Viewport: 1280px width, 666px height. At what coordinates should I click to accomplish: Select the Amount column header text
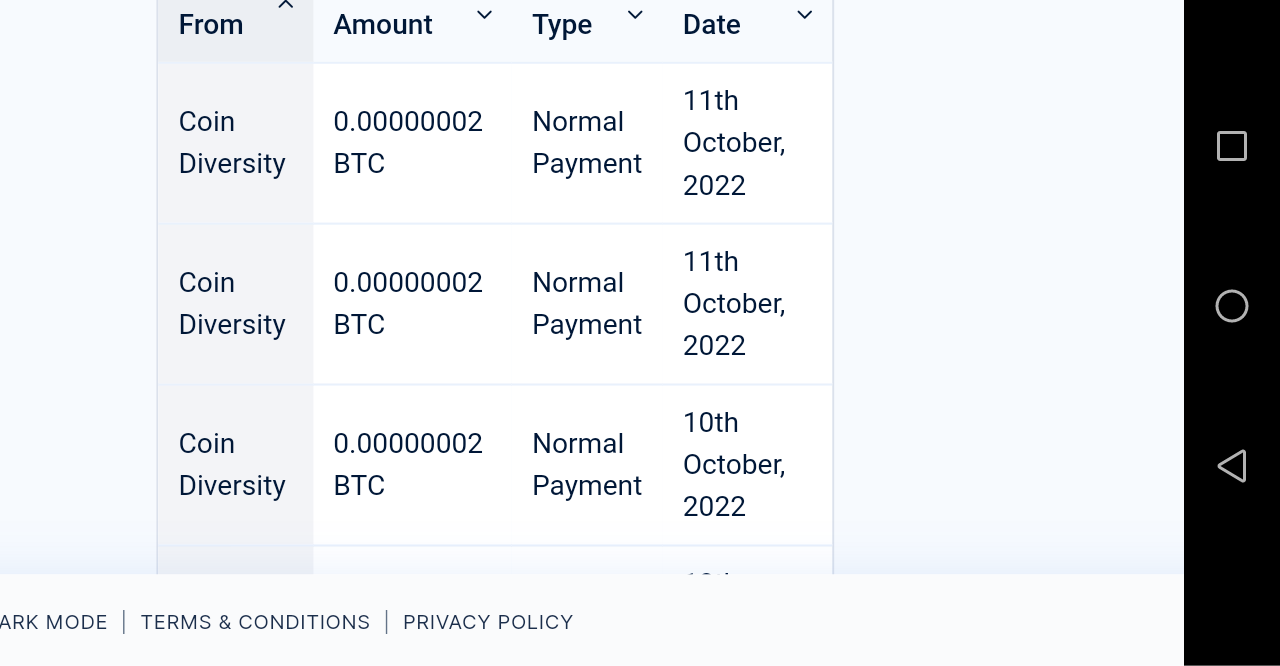click(383, 25)
